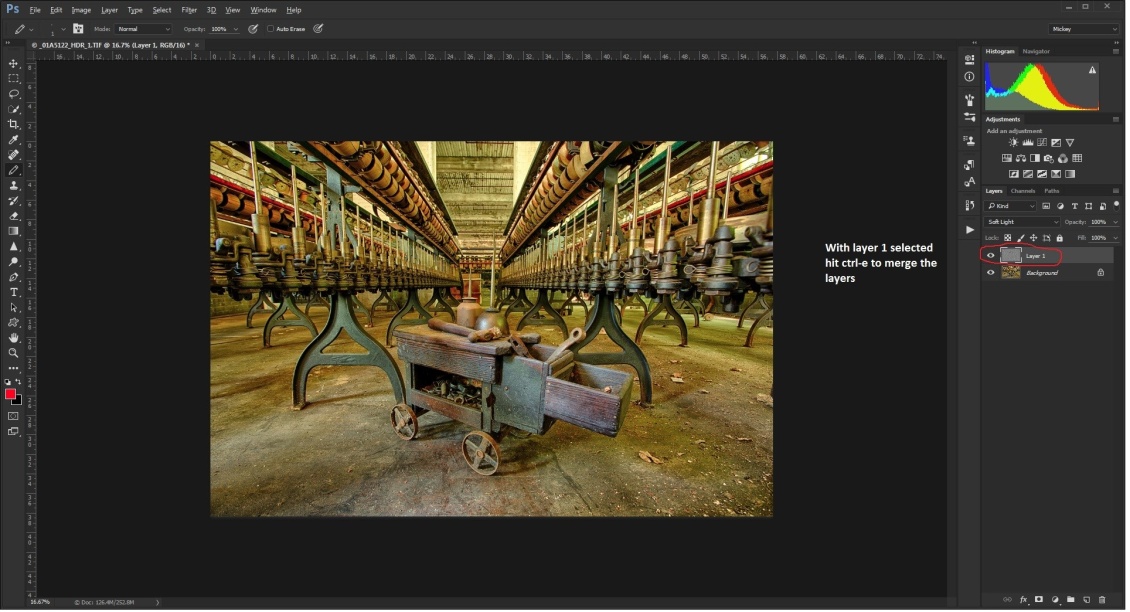Toggle Lock transparent pixels
The image size is (1130, 612).
click(x=1007, y=238)
